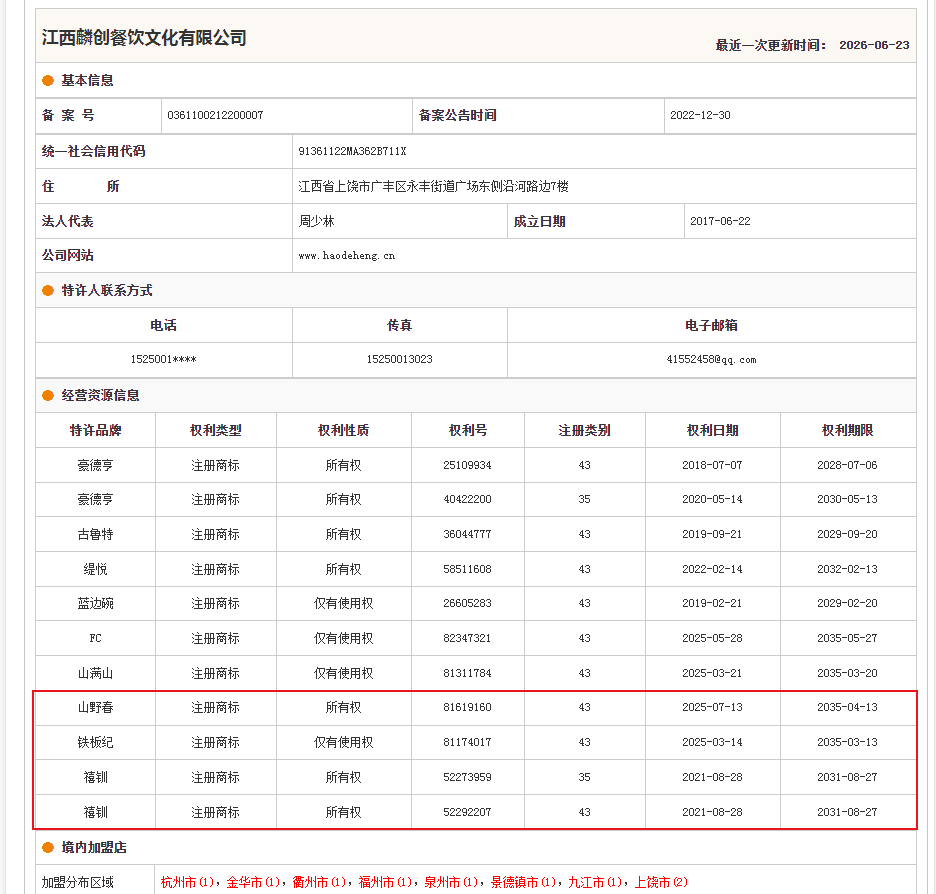
Task: Open the 福州市 (1) franchise link
Action: [385, 882]
